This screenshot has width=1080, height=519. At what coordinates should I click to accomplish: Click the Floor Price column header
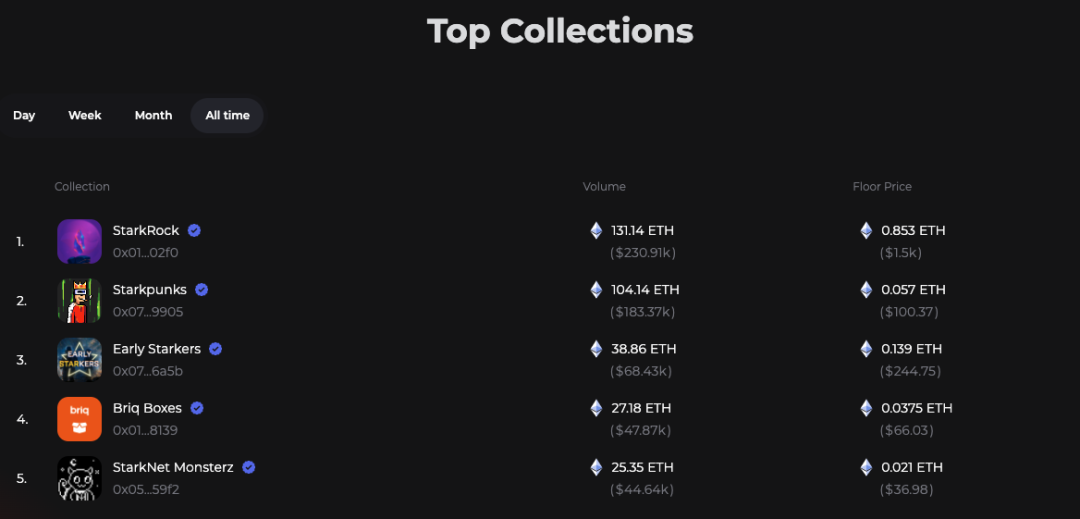click(x=882, y=187)
